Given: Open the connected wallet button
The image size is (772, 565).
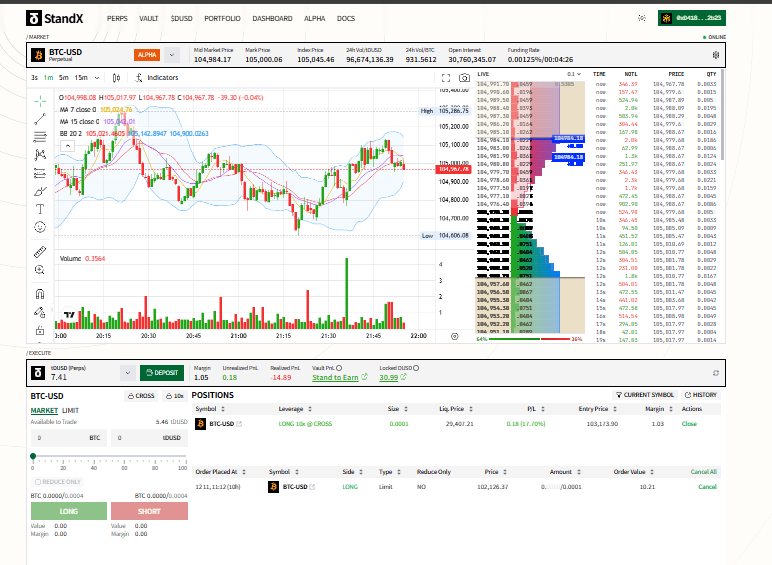Looking at the screenshot, I should (692, 18).
